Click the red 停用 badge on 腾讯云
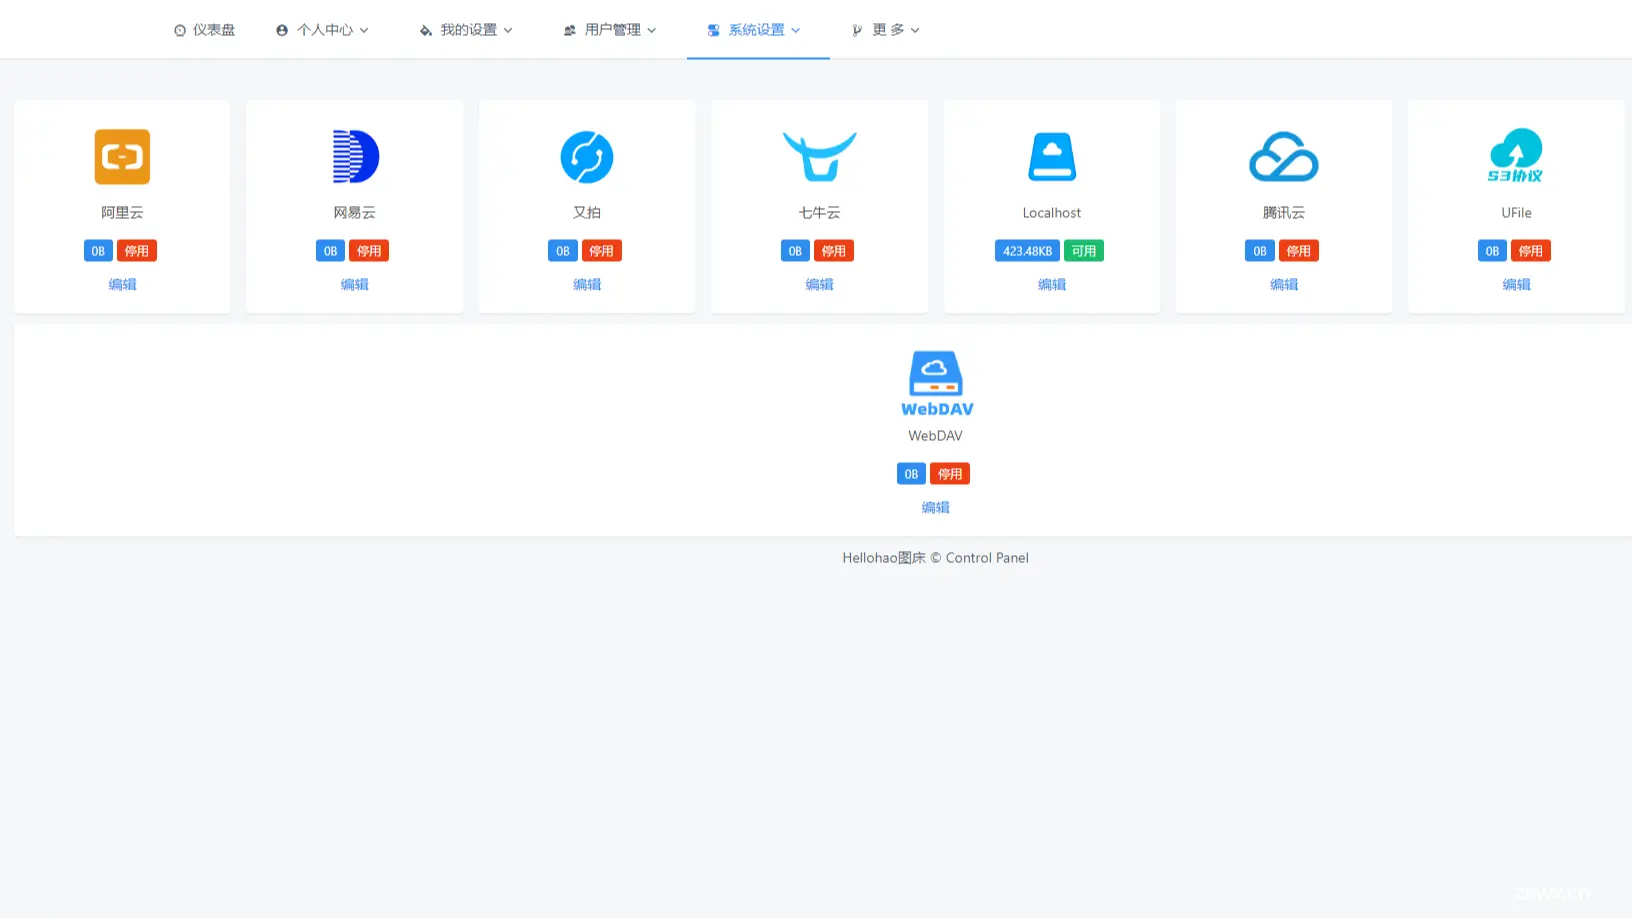Viewport: 1632px width, 919px height. point(1299,251)
